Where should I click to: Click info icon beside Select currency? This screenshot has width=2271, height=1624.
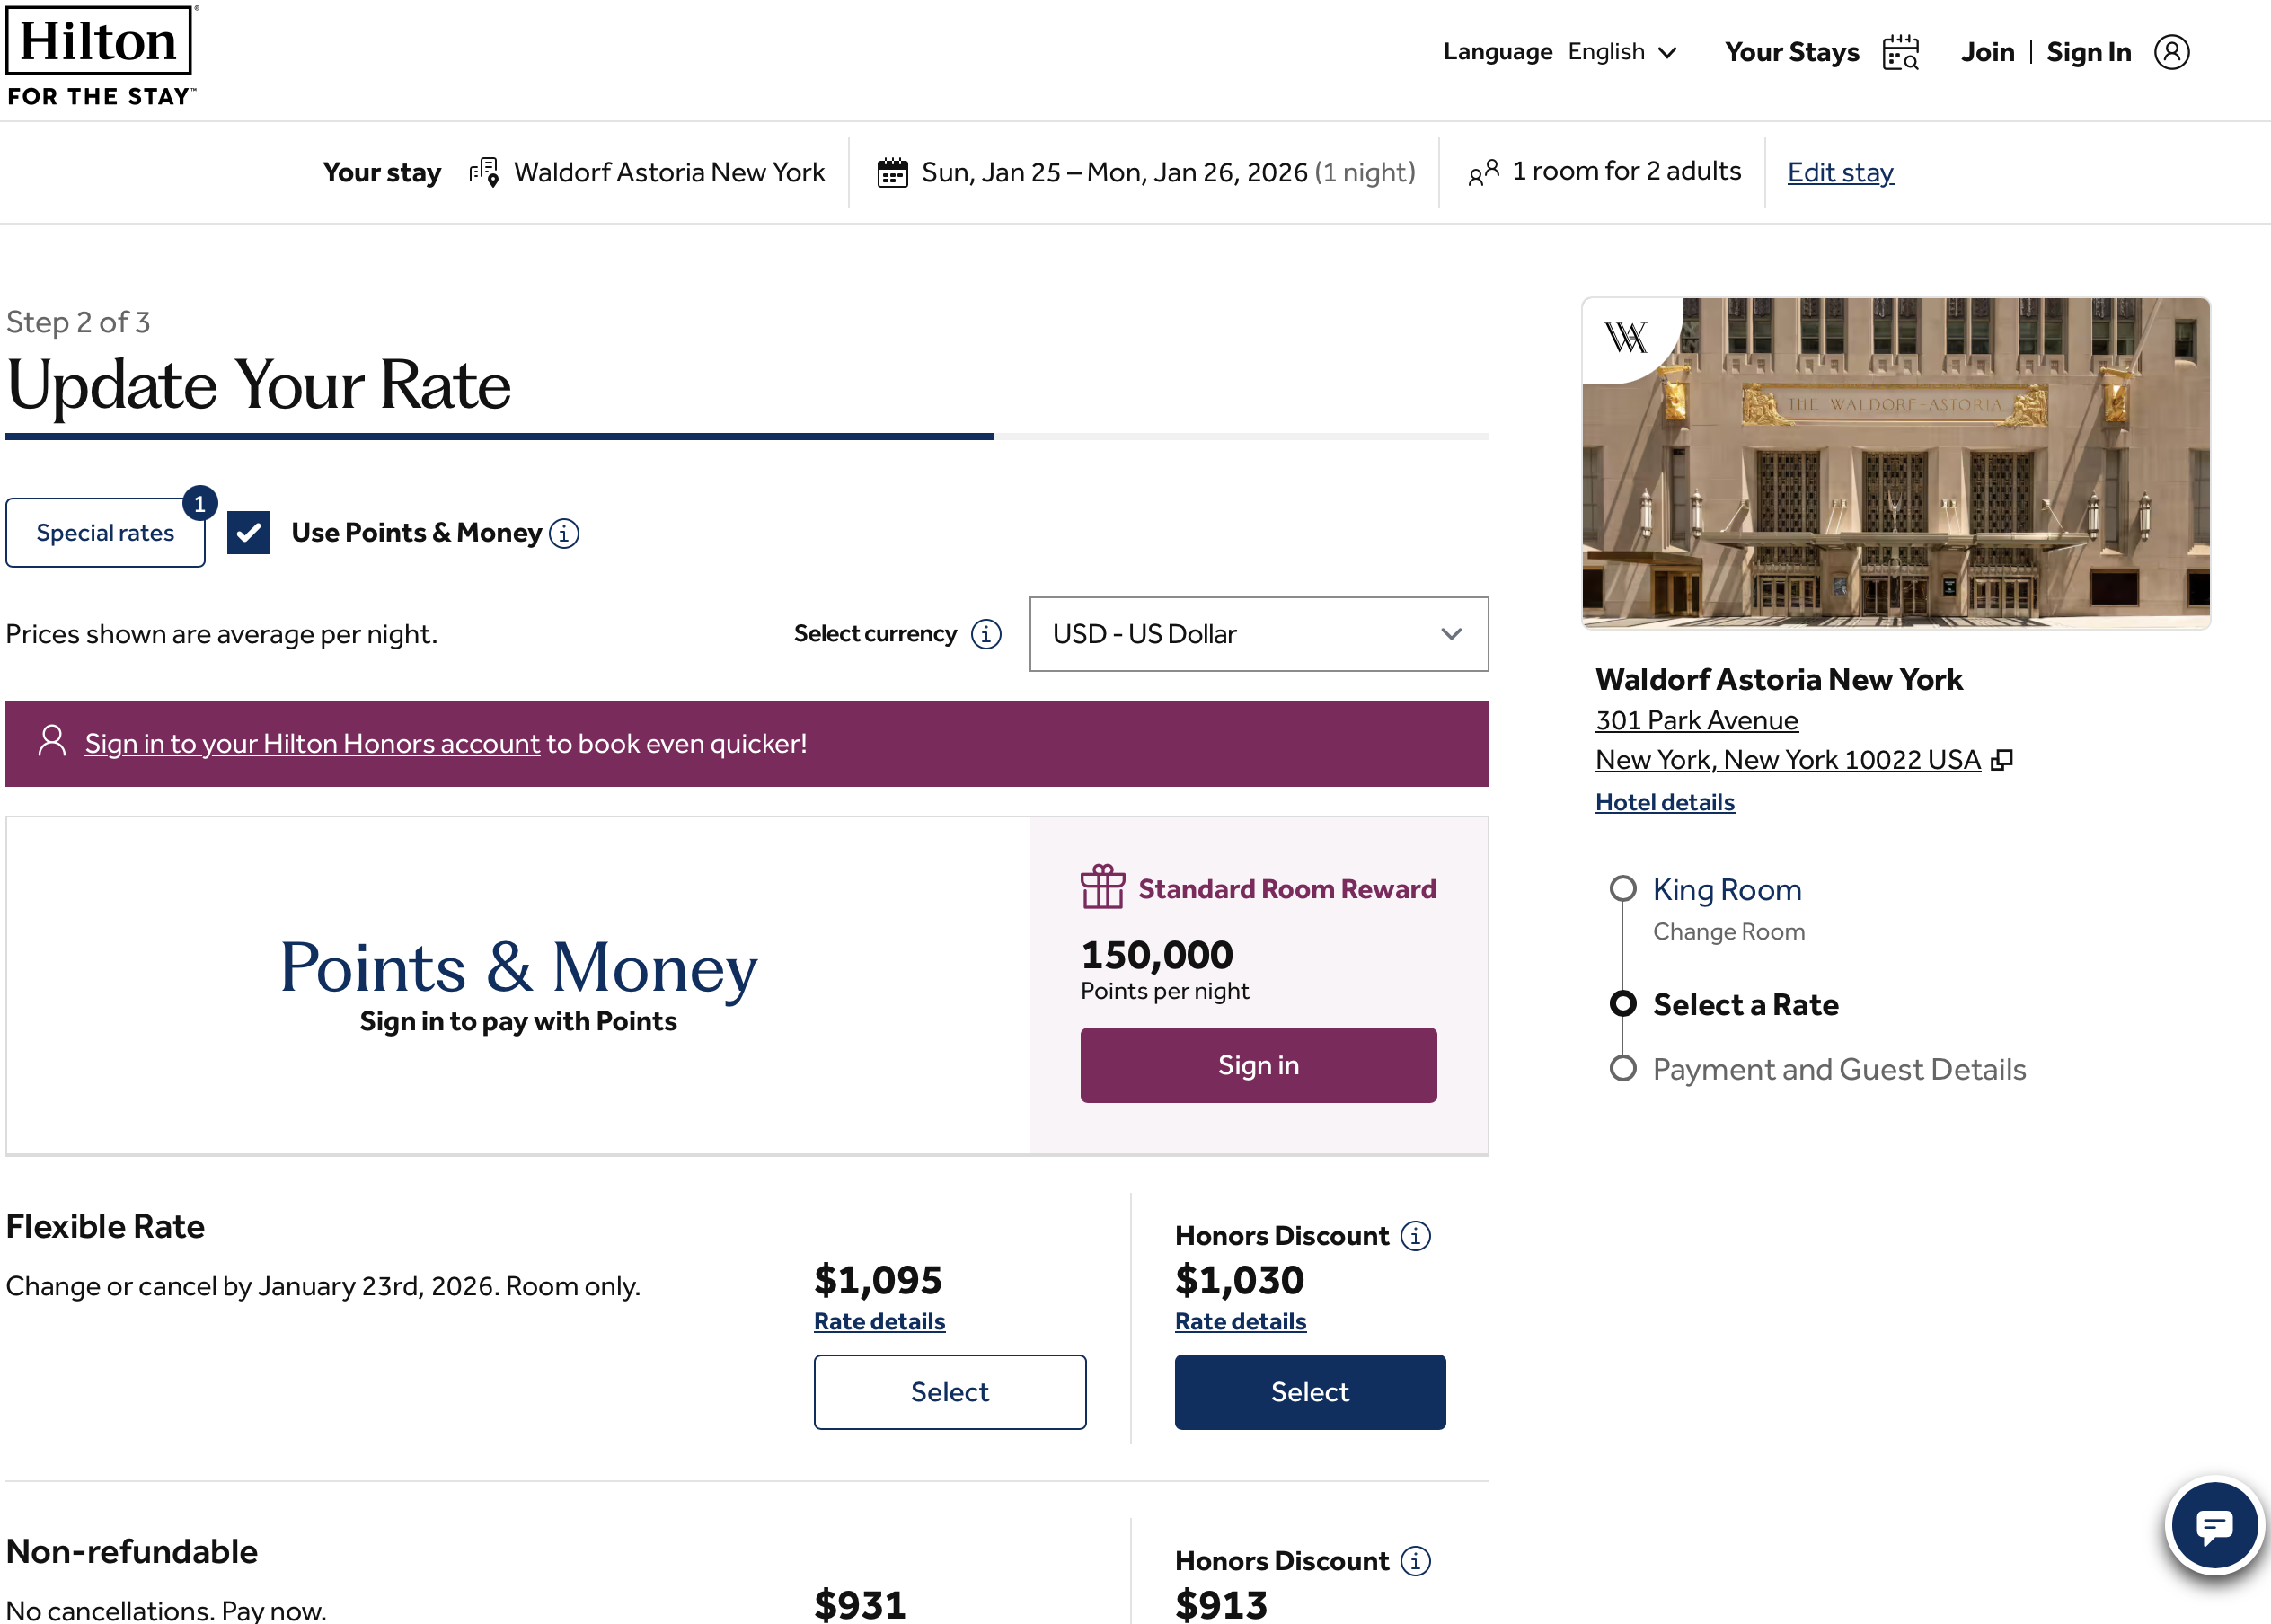click(x=986, y=634)
